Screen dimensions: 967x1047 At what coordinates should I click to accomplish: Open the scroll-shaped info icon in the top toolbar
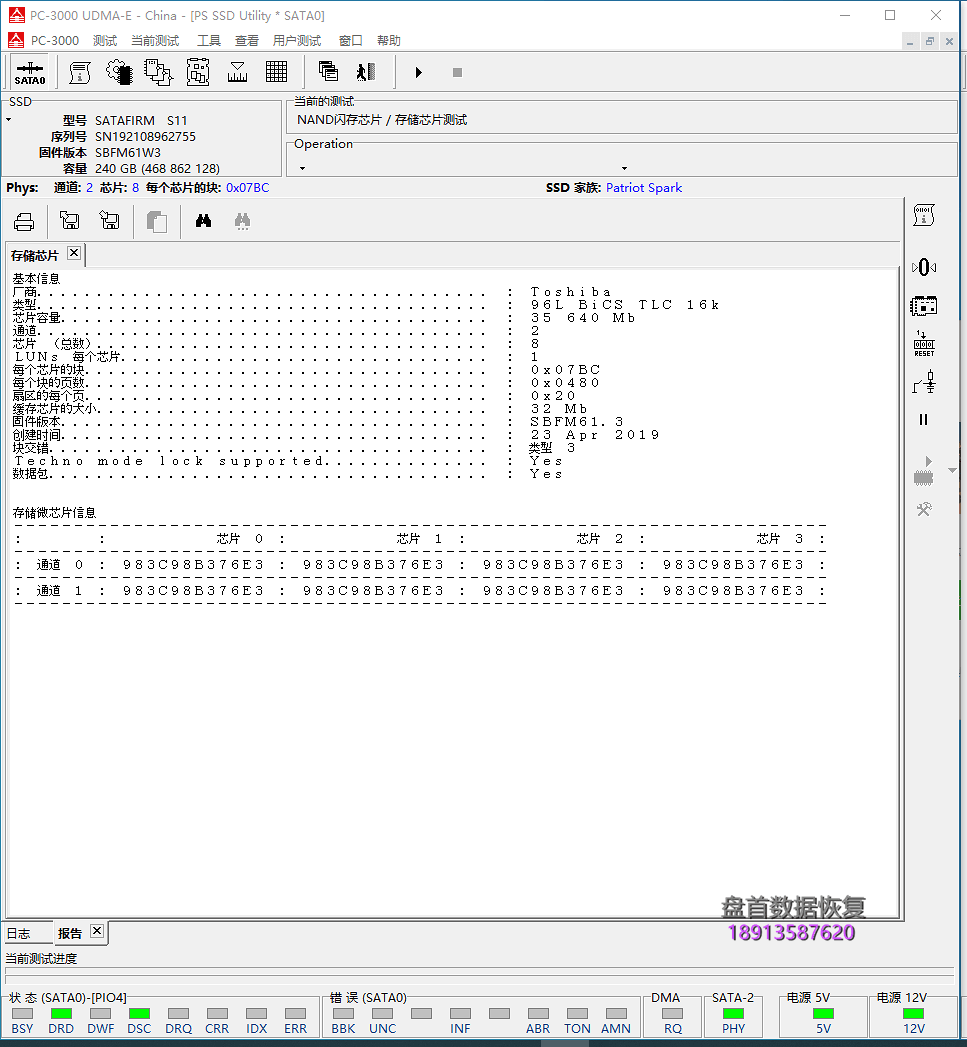click(x=80, y=72)
